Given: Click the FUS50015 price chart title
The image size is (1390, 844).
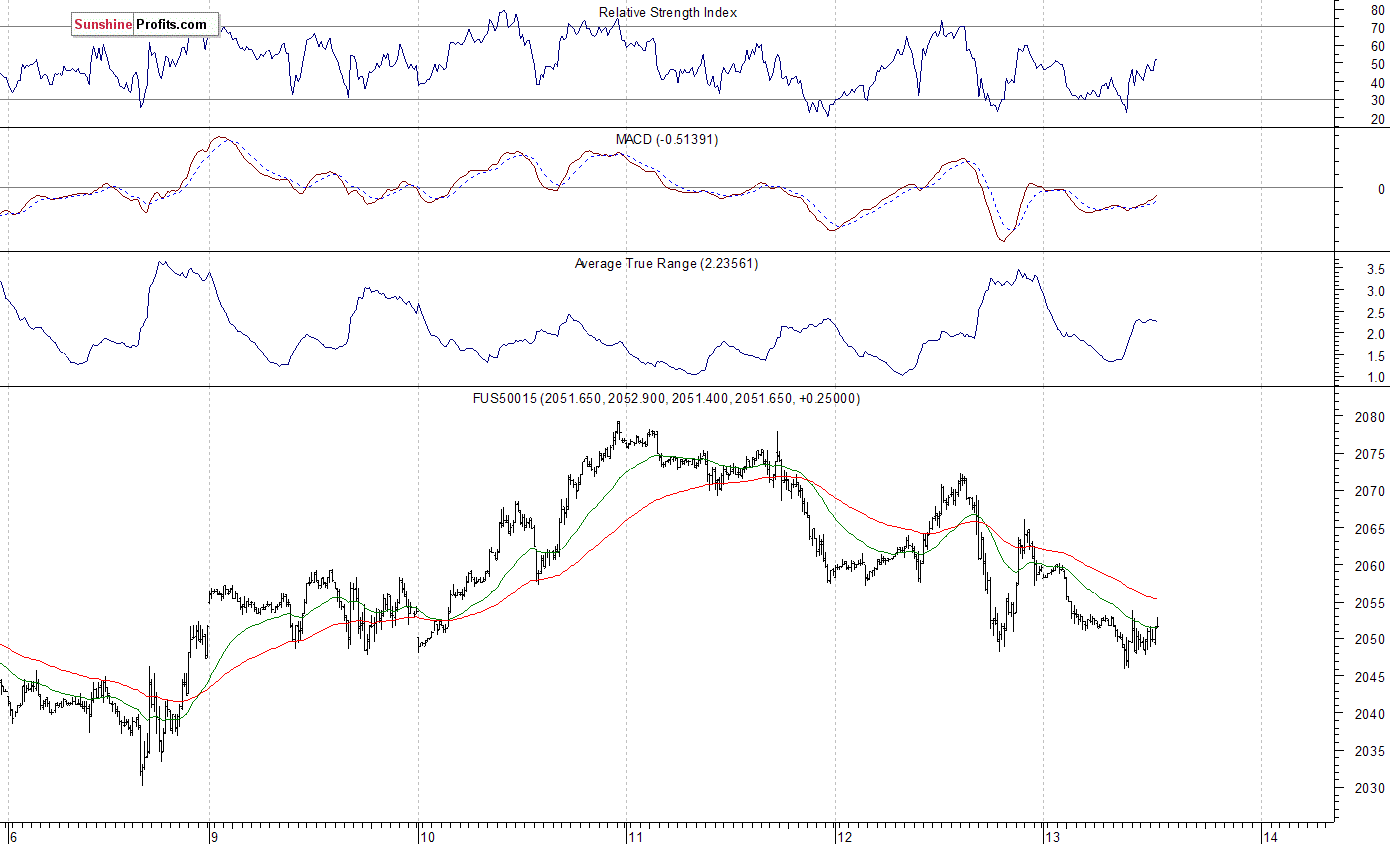Looking at the screenshot, I should (x=667, y=398).
